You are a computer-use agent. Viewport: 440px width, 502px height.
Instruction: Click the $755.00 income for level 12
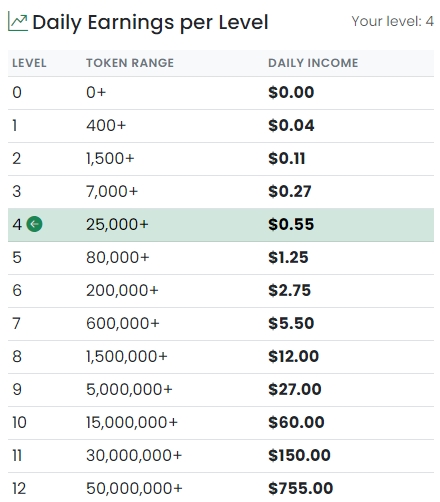tap(301, 488)
